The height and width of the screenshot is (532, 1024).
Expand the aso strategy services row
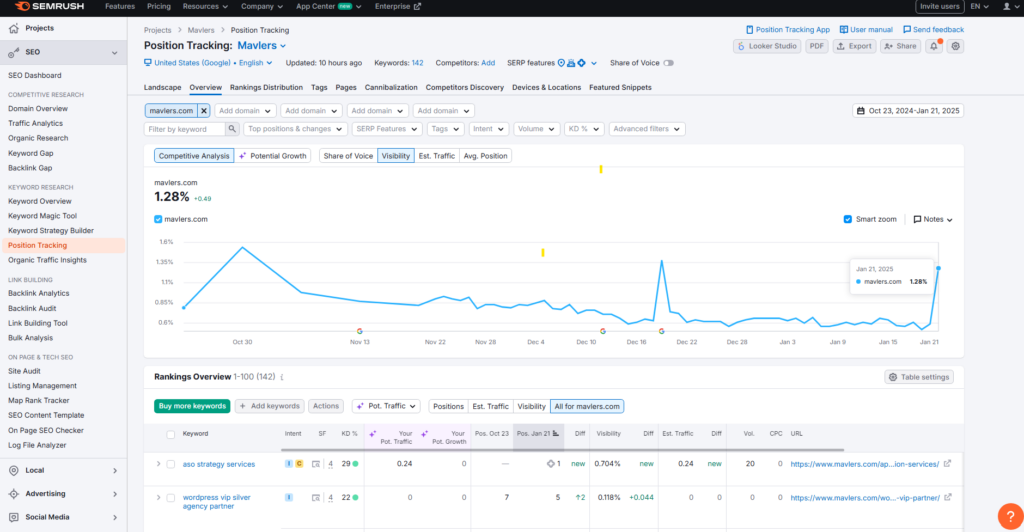pyautogui.click(x=158, y=464)
